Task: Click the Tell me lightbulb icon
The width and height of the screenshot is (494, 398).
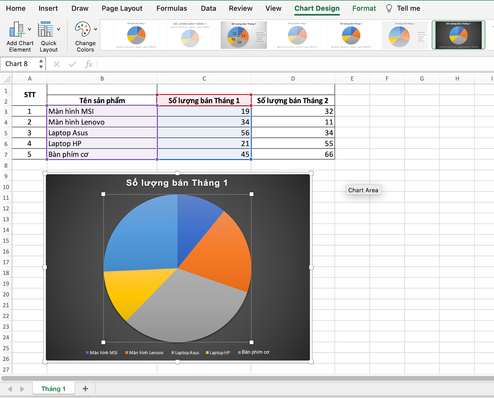Action: pos(389,8)
